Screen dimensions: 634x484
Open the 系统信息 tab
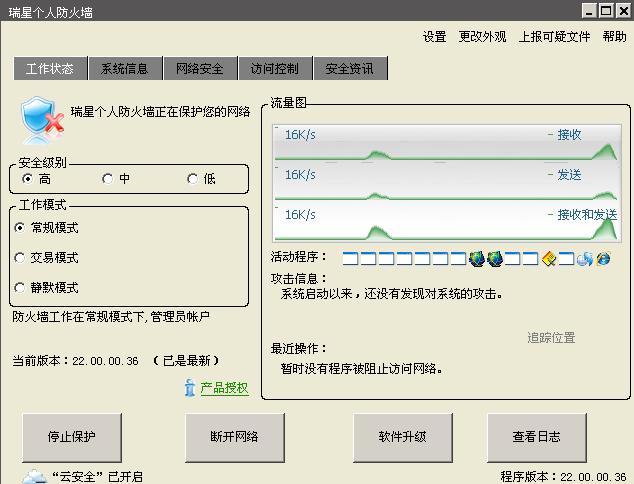pos(125,68)
